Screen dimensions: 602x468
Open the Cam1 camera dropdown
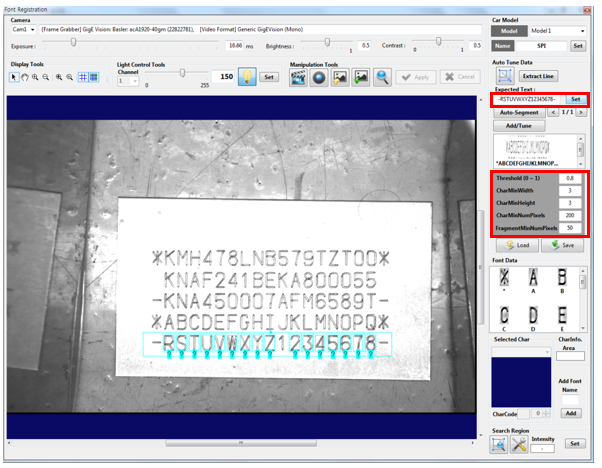[x=24, y=31]
